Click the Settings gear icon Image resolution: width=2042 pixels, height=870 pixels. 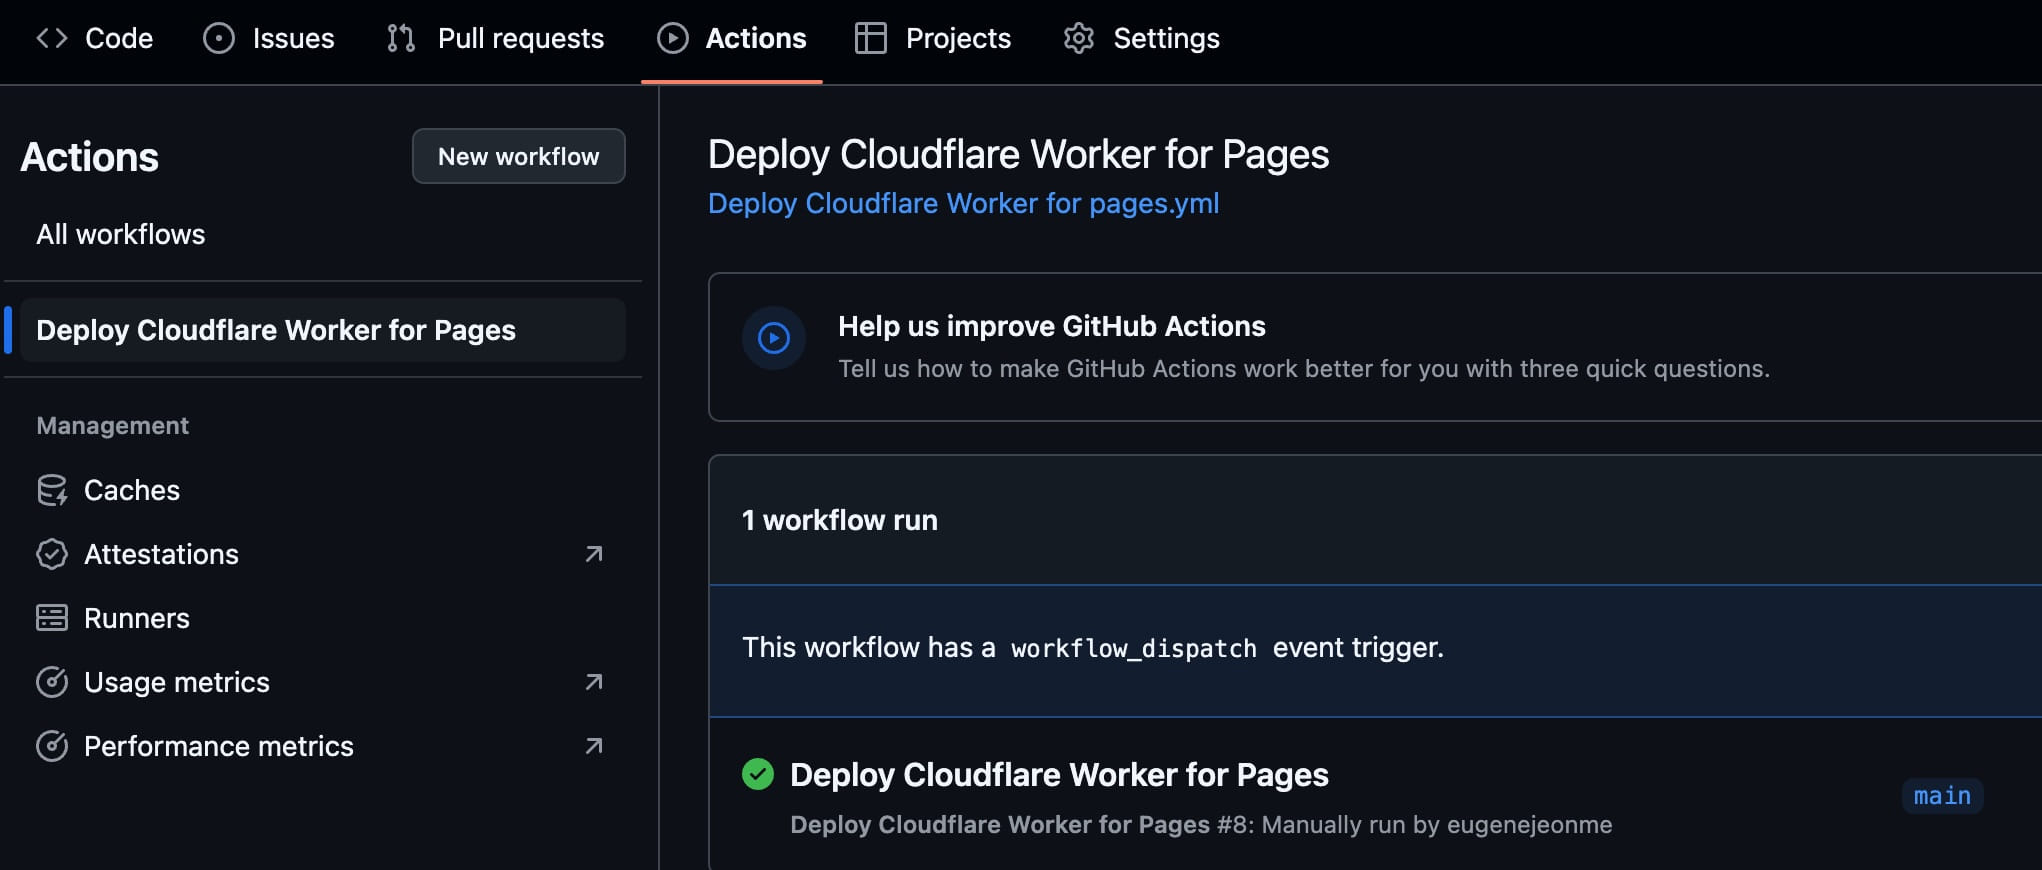tap(1079, 38)
